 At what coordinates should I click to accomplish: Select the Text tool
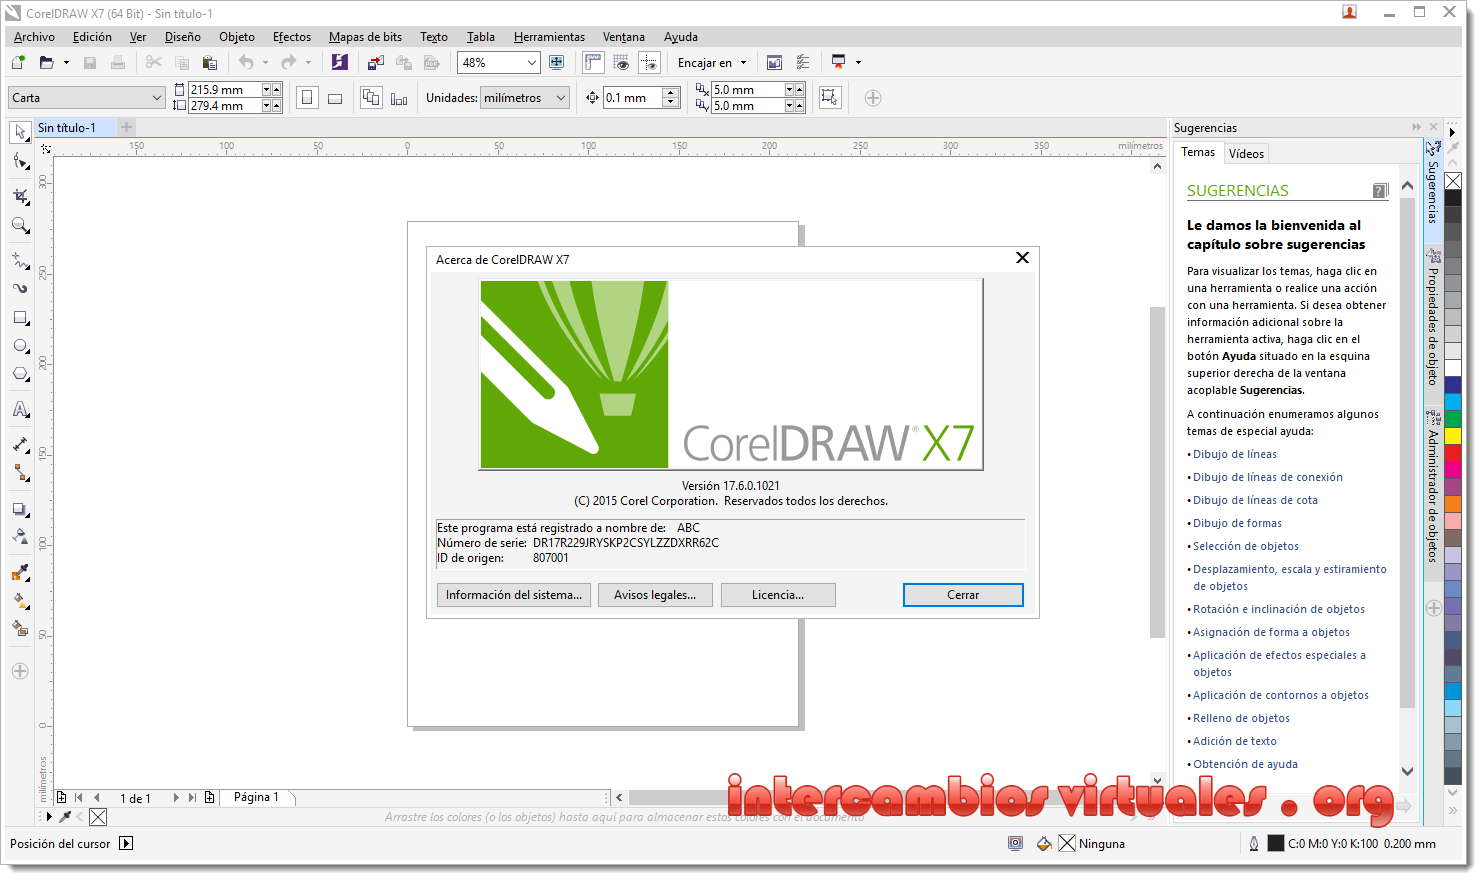click(x=19, y=408)
